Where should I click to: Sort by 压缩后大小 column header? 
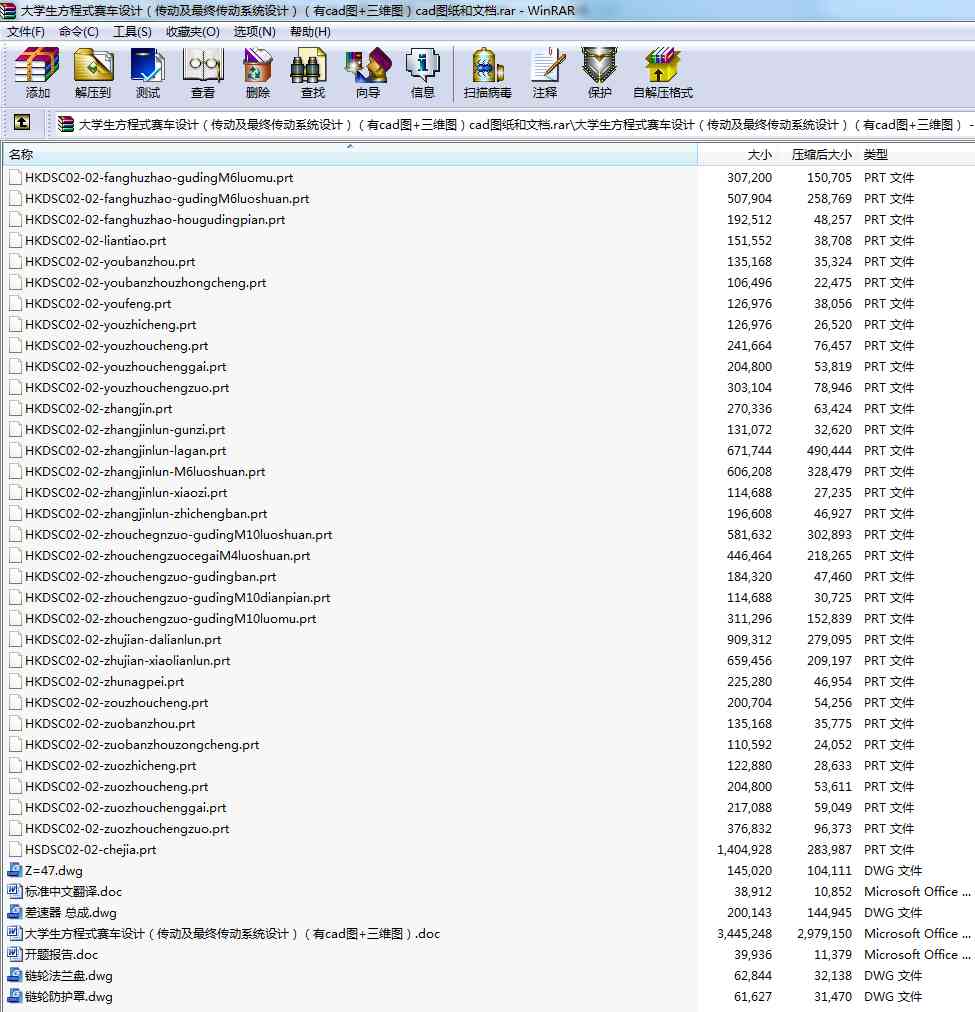tap(817, 154)
